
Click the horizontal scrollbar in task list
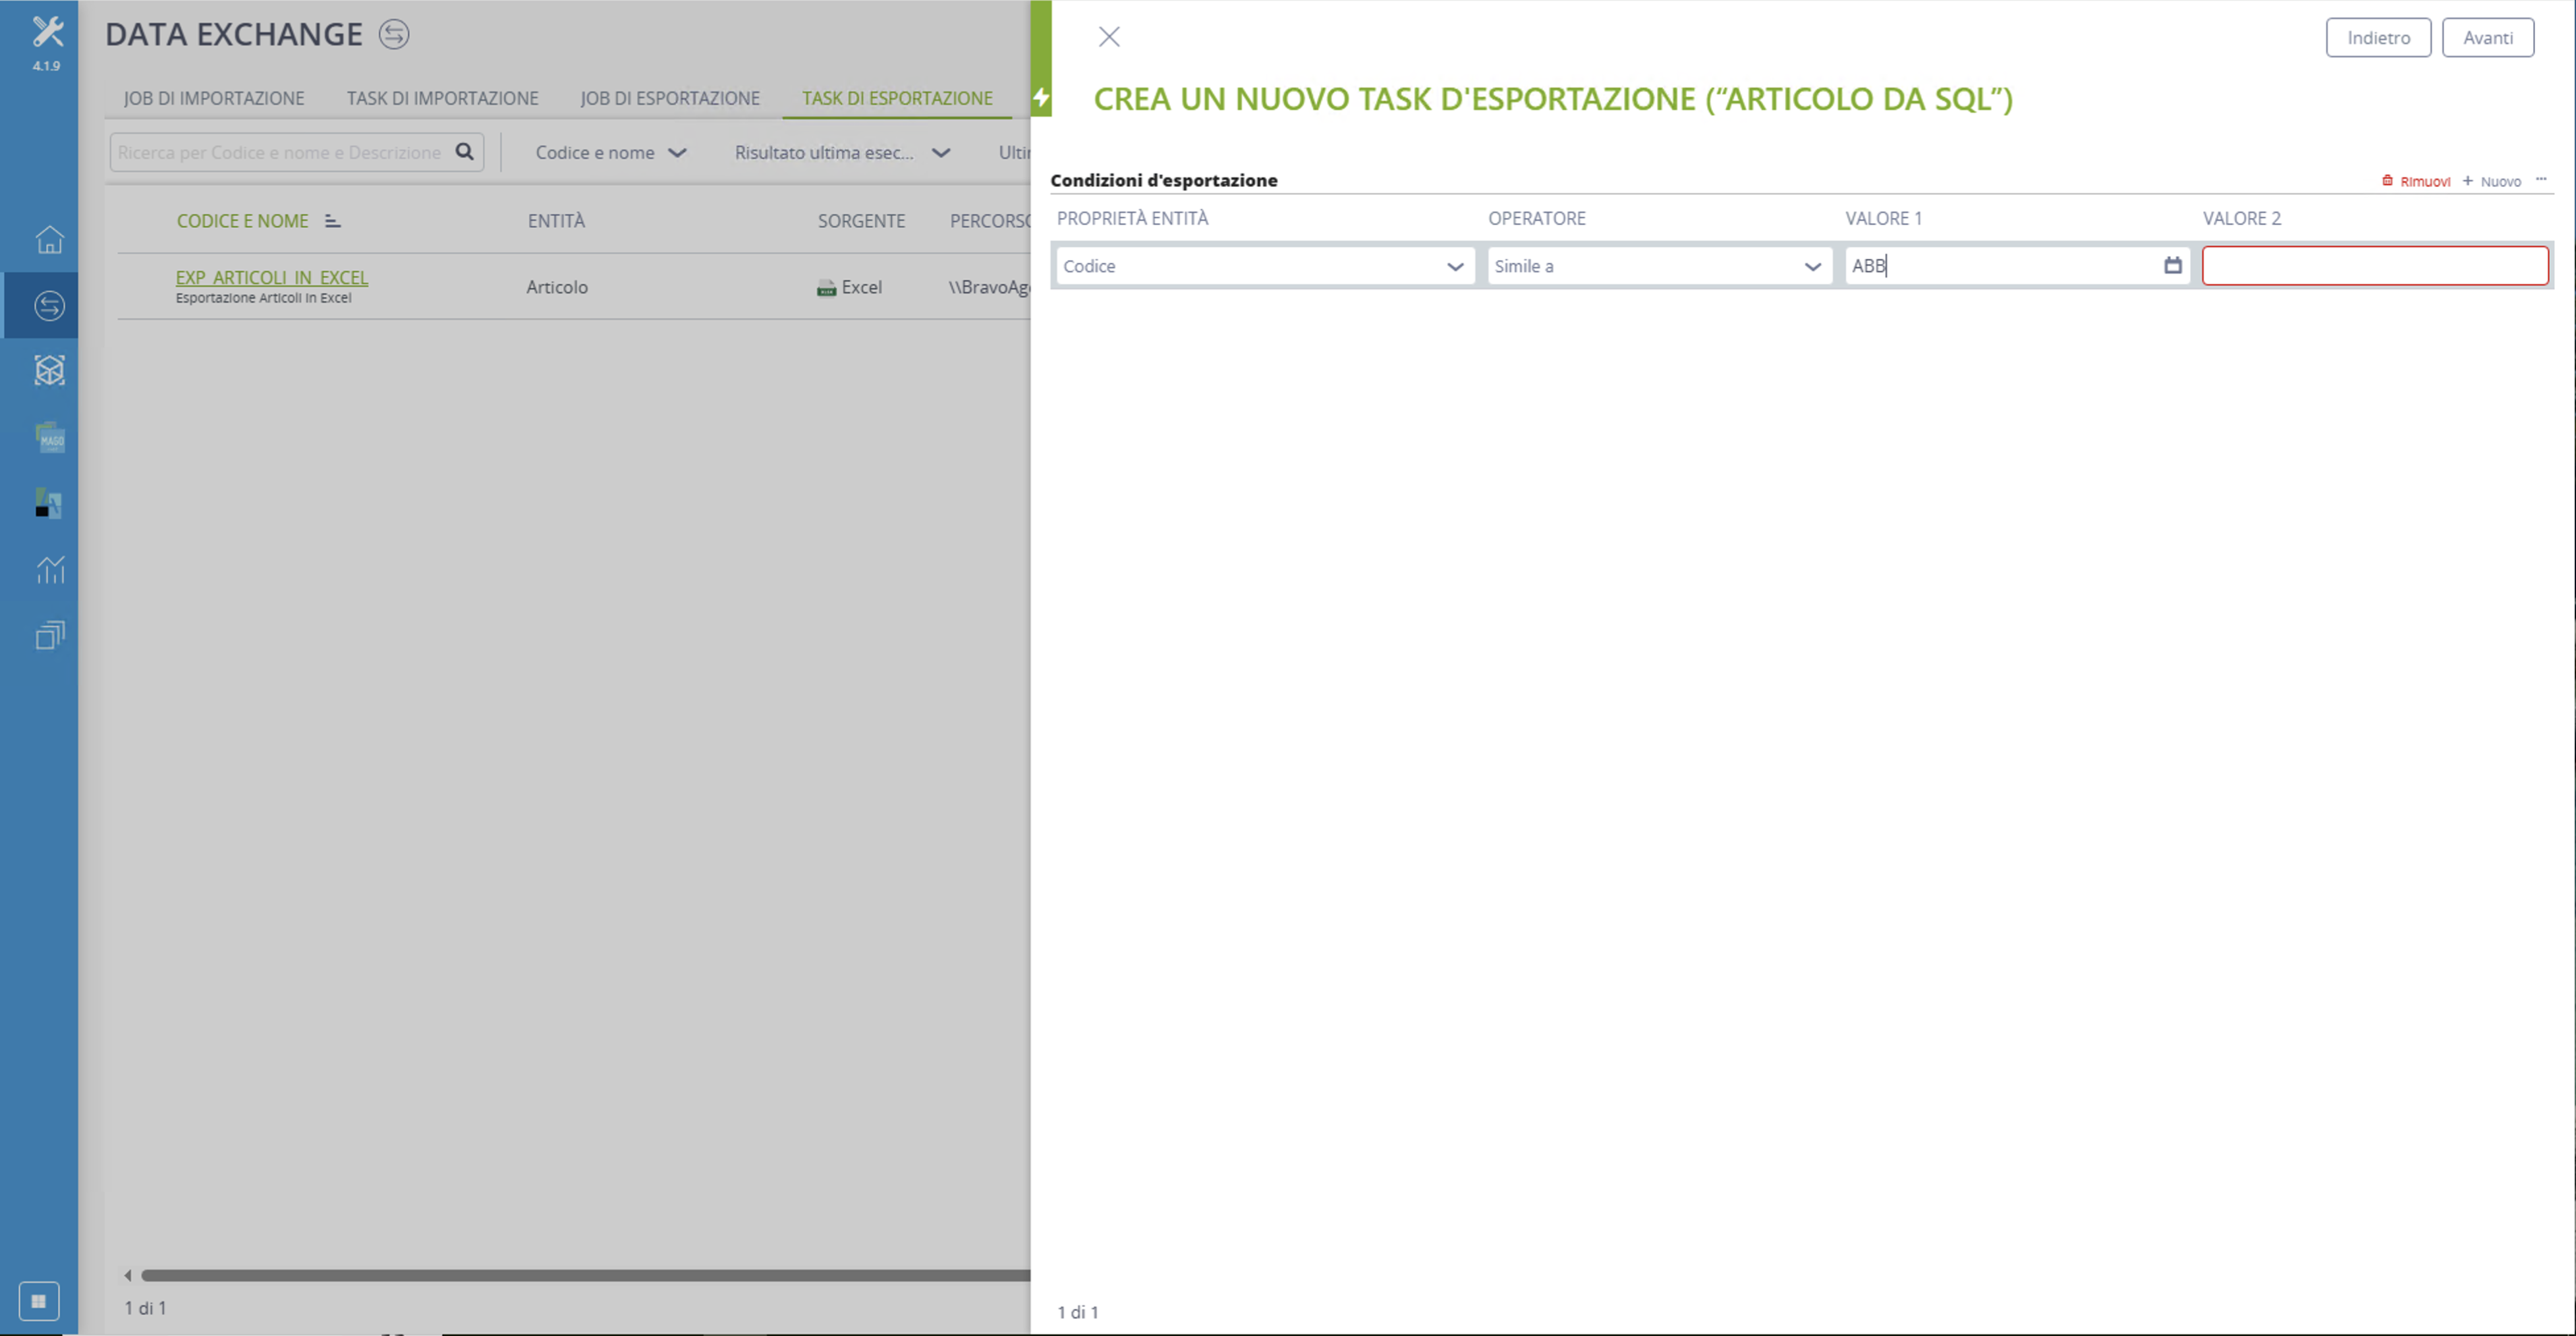(586, 1275)
